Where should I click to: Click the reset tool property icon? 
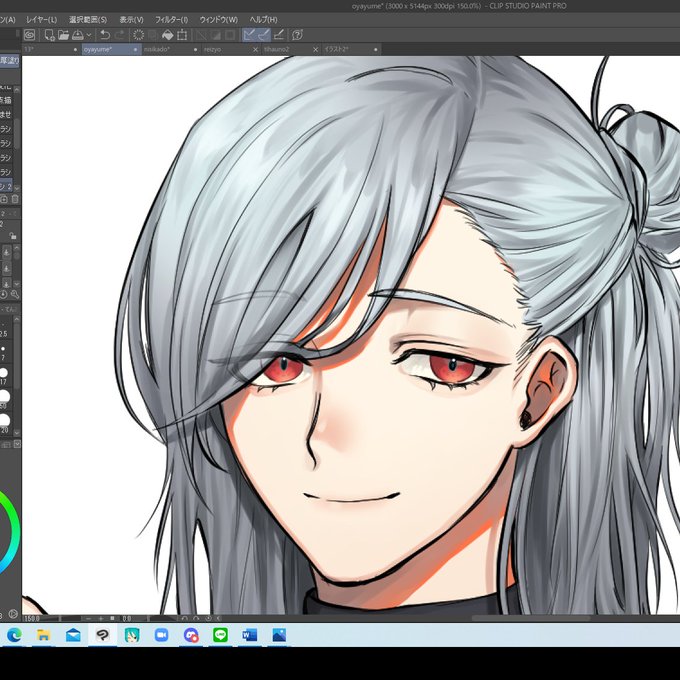[3, 294]
